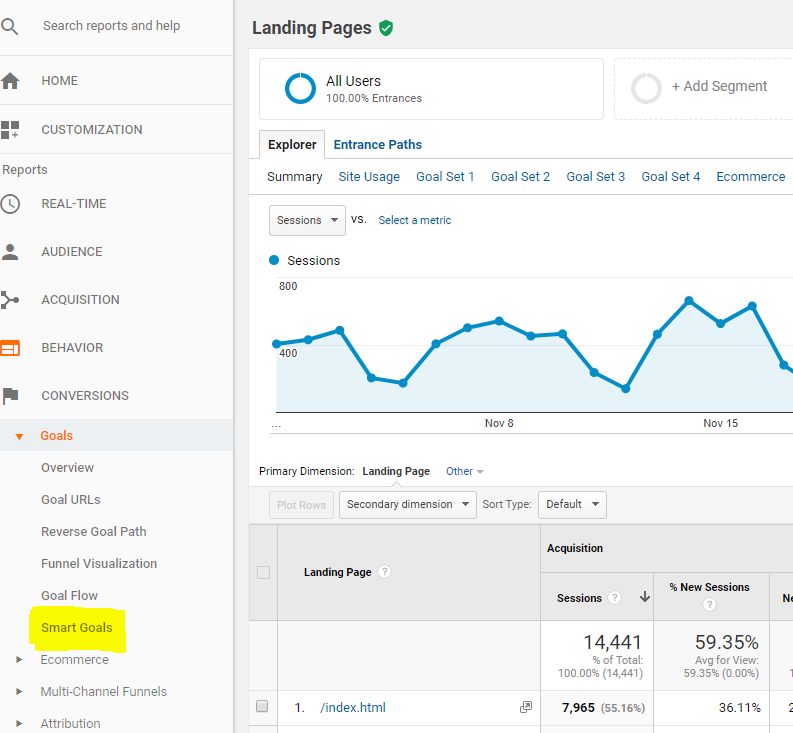This screenshot has width=793, height=733.
Task: Open the Sessions metric dropdown
Action: (307, 221)
